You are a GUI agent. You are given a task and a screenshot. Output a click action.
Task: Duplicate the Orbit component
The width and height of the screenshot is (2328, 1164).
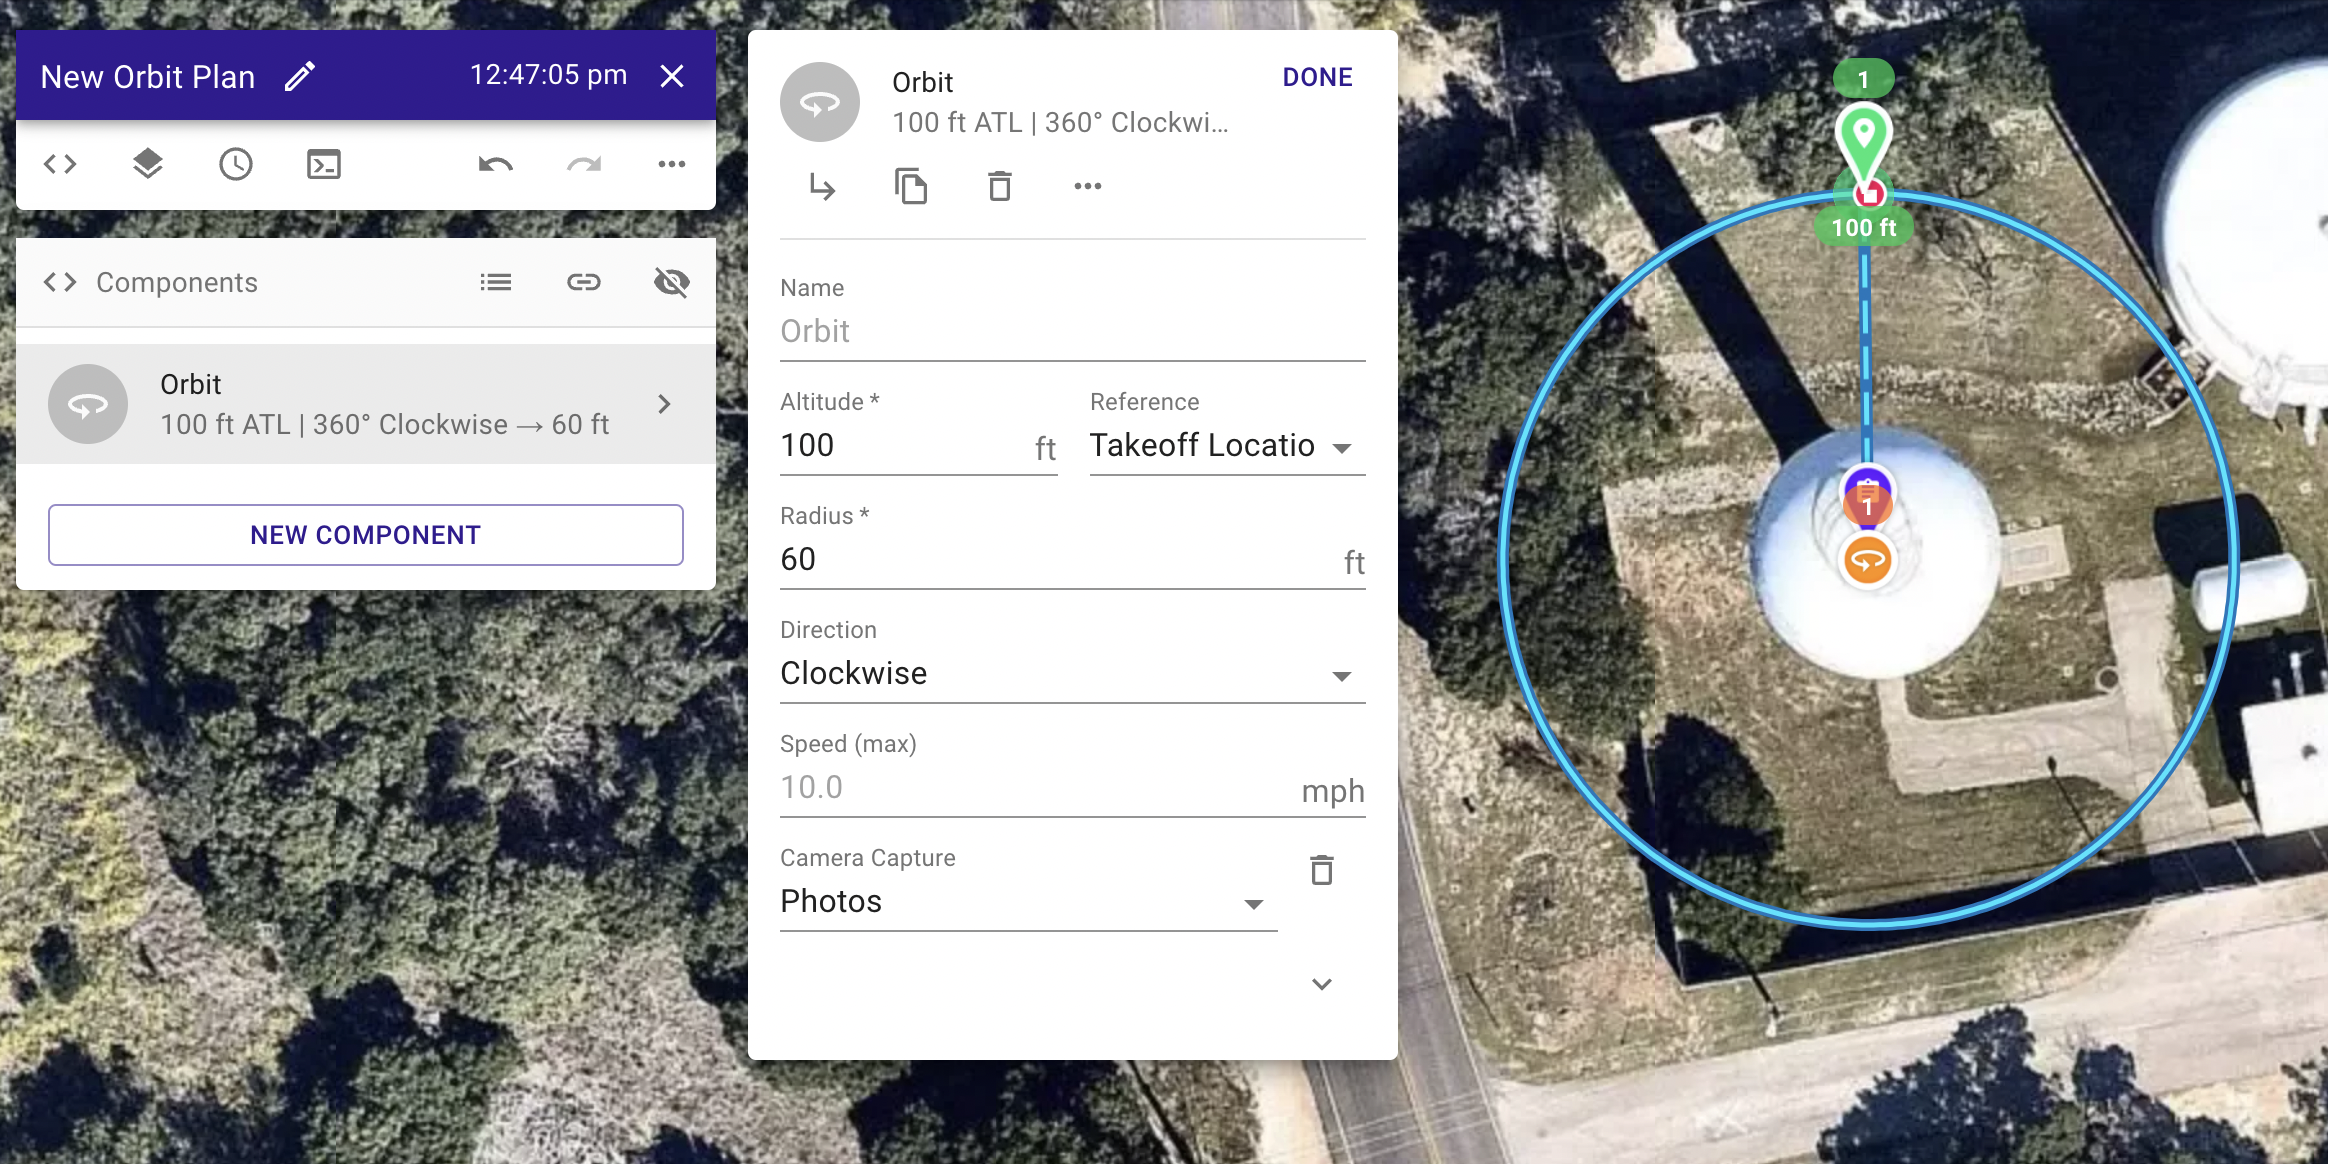click(x=911, y=187)
